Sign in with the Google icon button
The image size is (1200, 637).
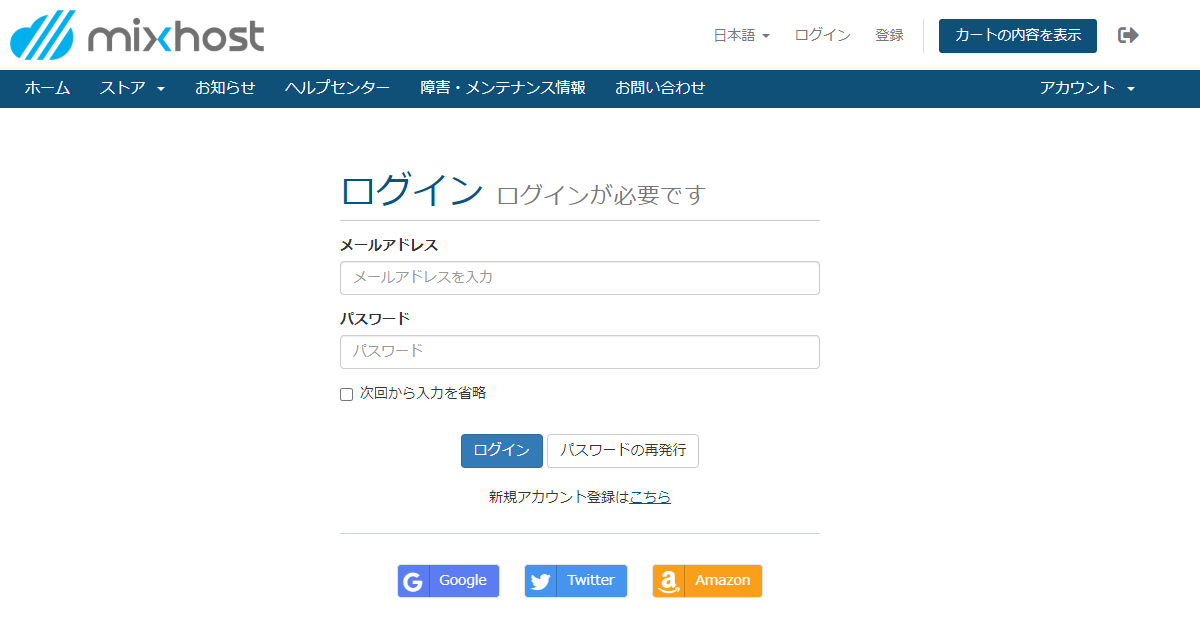(x=448, y=581)
